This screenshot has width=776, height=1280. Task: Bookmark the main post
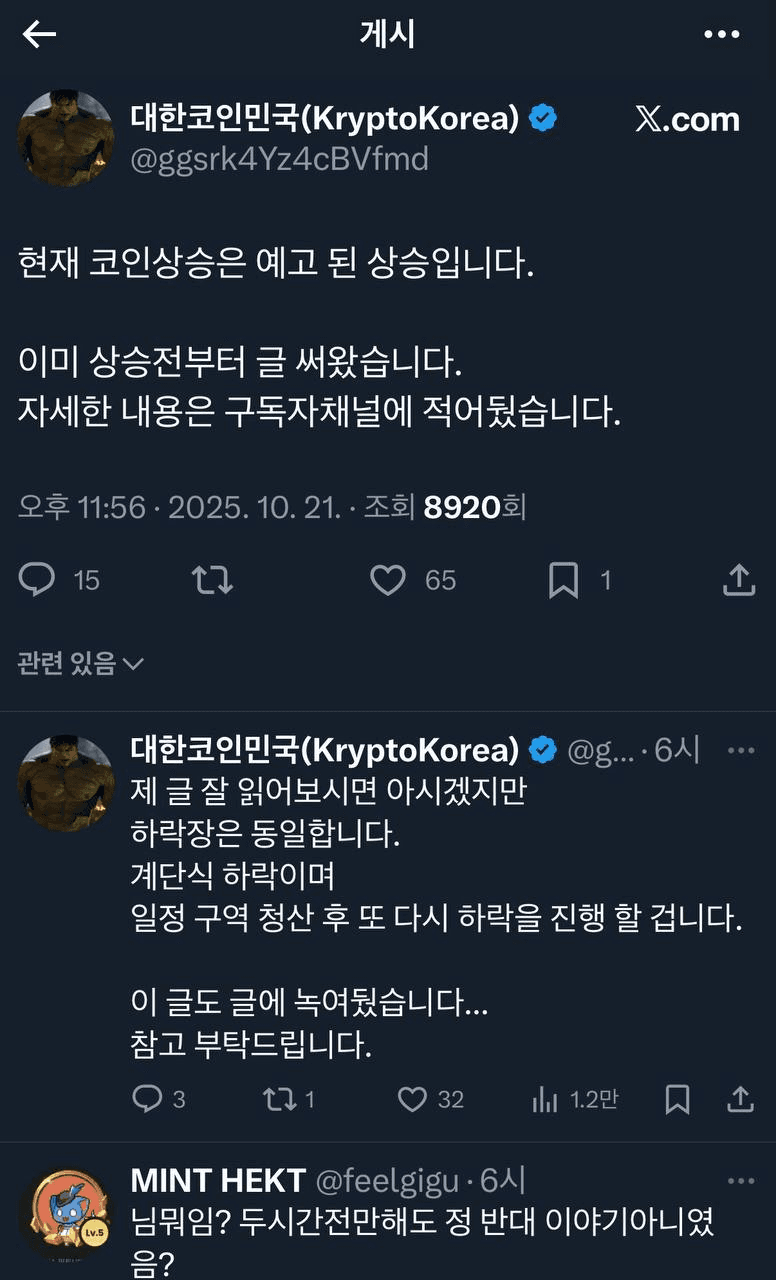[x=564, y=579]
